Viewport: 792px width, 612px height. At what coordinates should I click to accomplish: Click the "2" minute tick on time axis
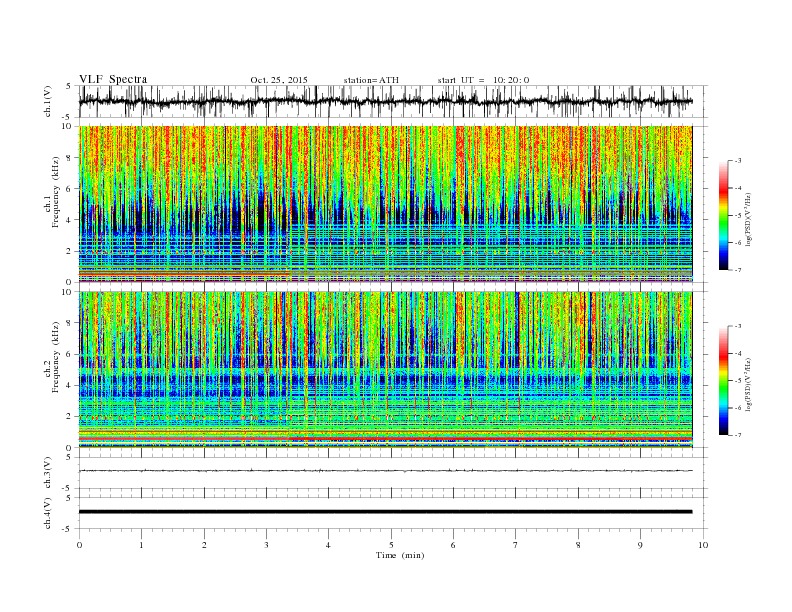point(204,545)
